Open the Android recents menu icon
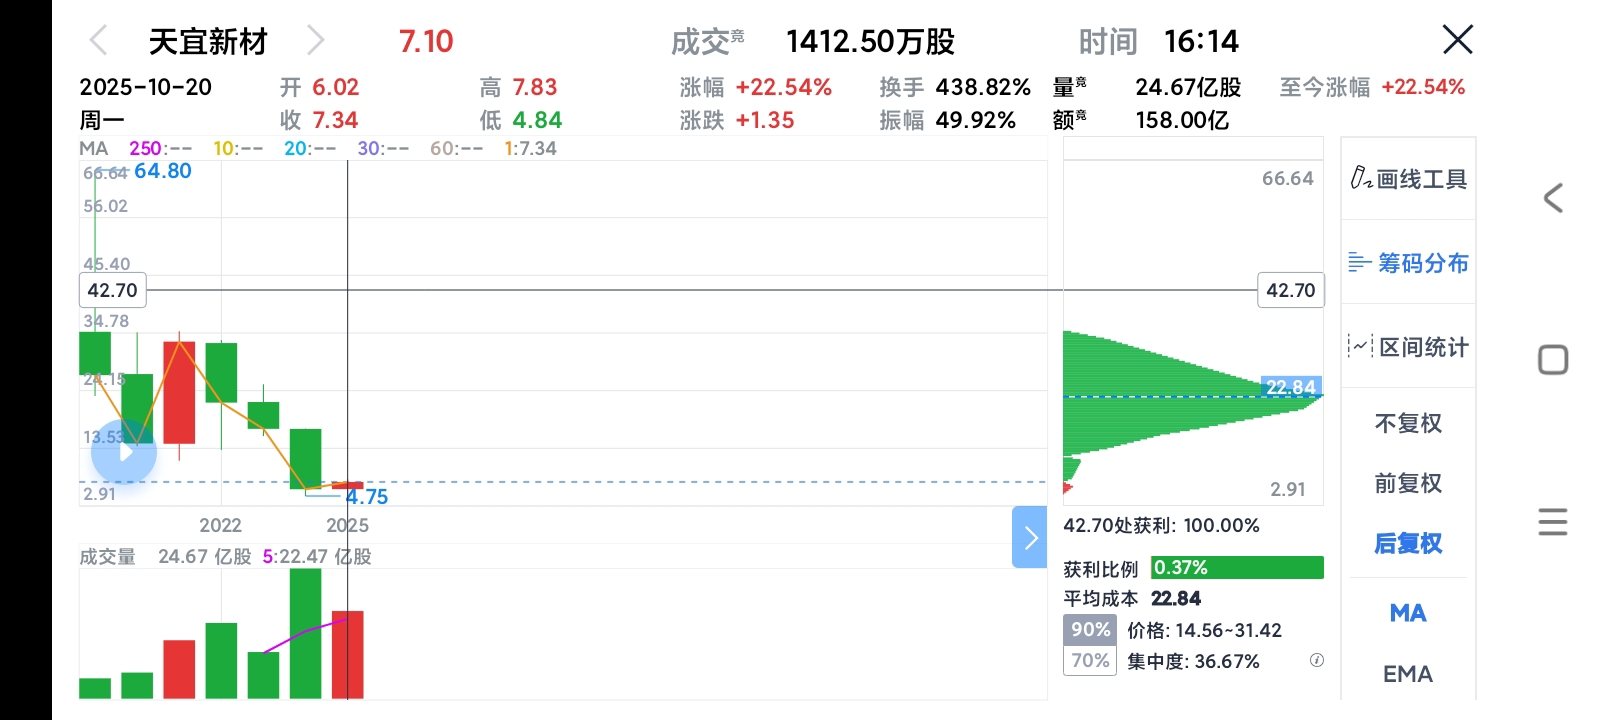 [1553, 522]
